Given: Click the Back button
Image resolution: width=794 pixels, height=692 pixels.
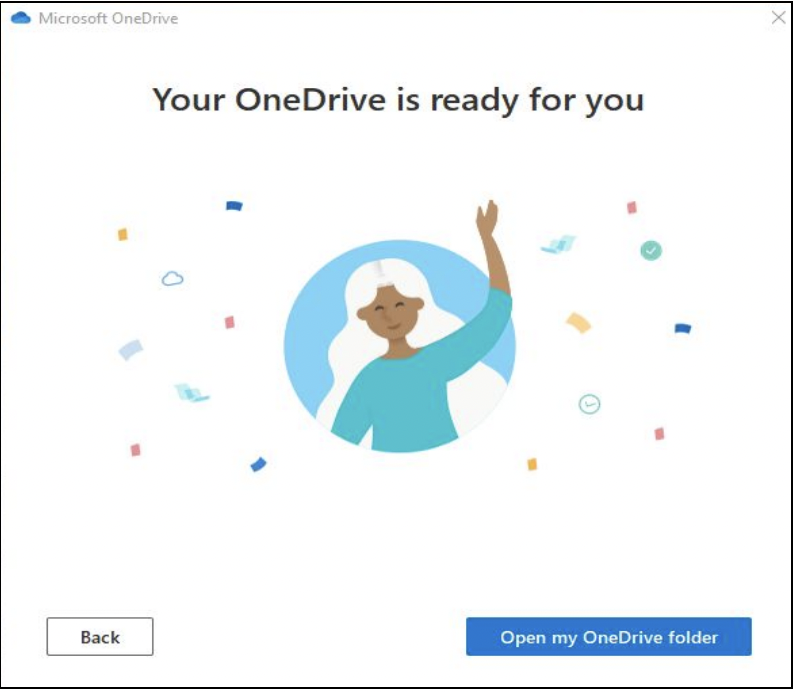Looking at the screenshot, I should pos(100,636).
